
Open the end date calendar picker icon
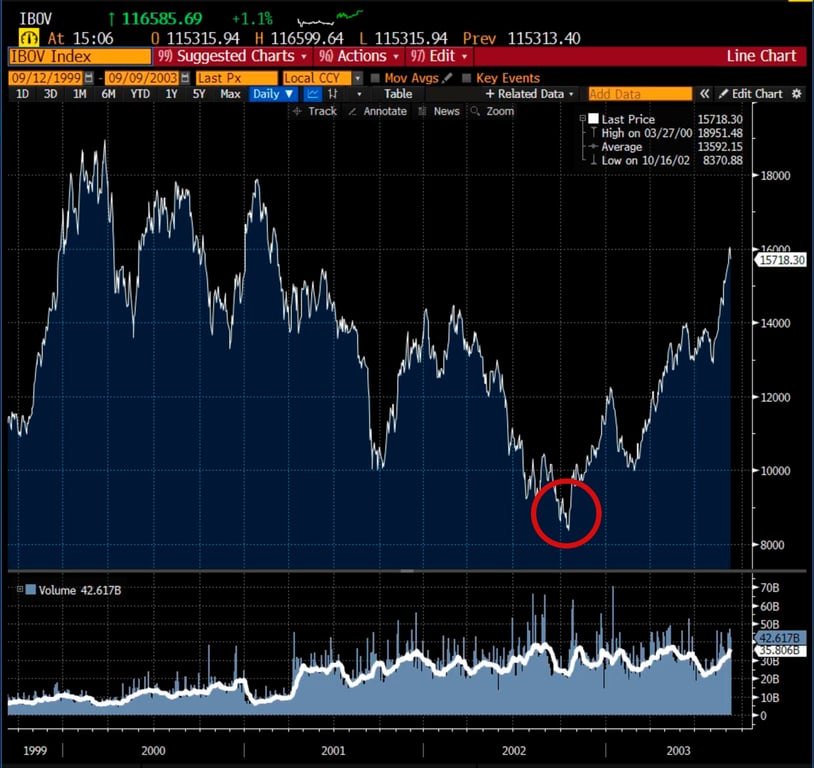pyautogui.click(x=185, y=78)
